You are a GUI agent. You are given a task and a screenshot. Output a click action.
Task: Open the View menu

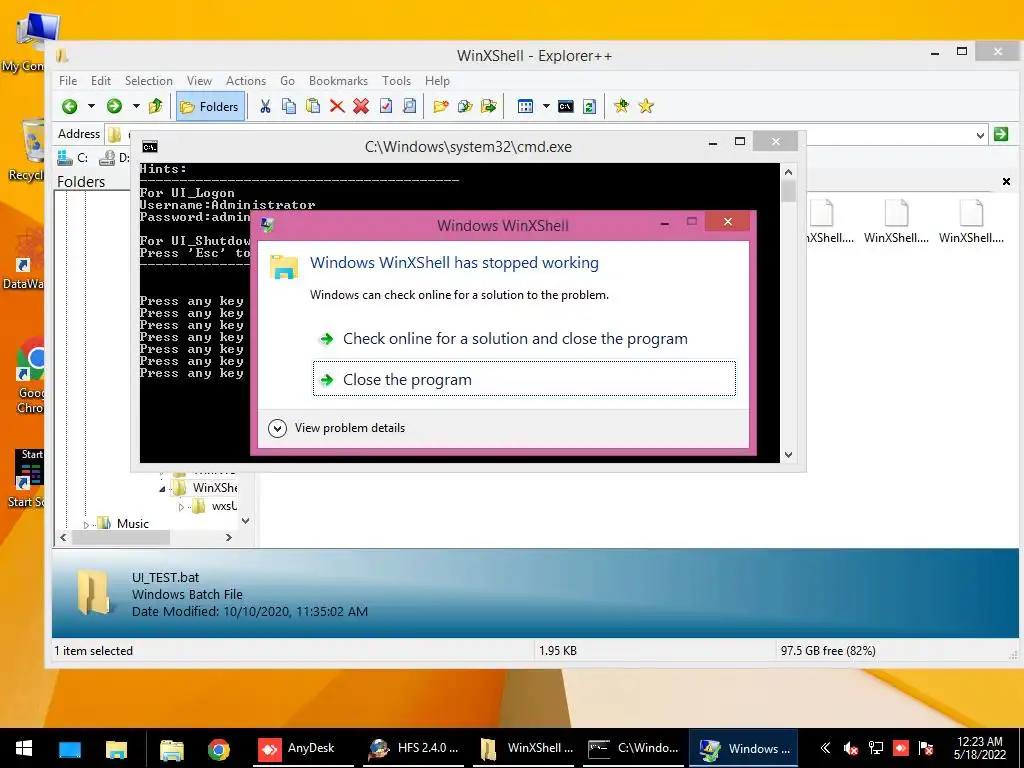click(199, 81)
